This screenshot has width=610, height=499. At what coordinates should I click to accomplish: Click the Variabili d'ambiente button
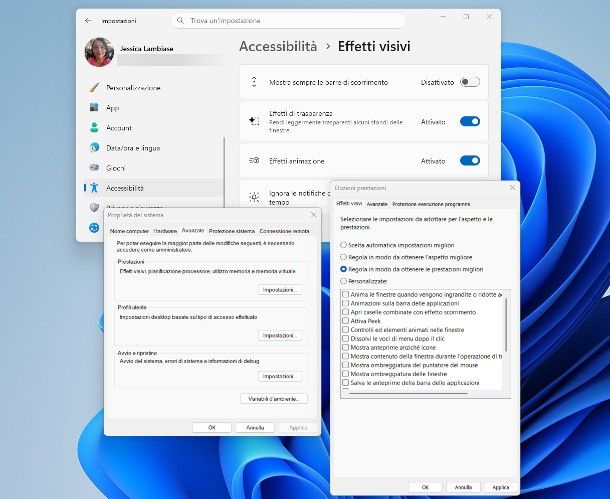pos(274,399)
